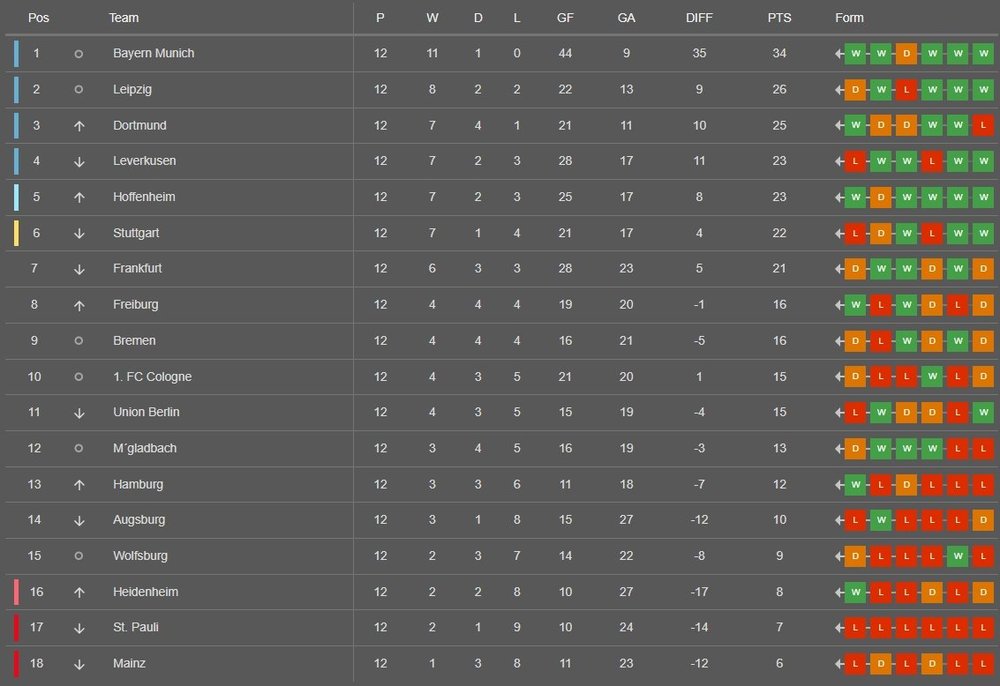Select the green W badge in Wolfsburg's form
The width and height of the screenshot is (1000, 686).
[957, 556]
